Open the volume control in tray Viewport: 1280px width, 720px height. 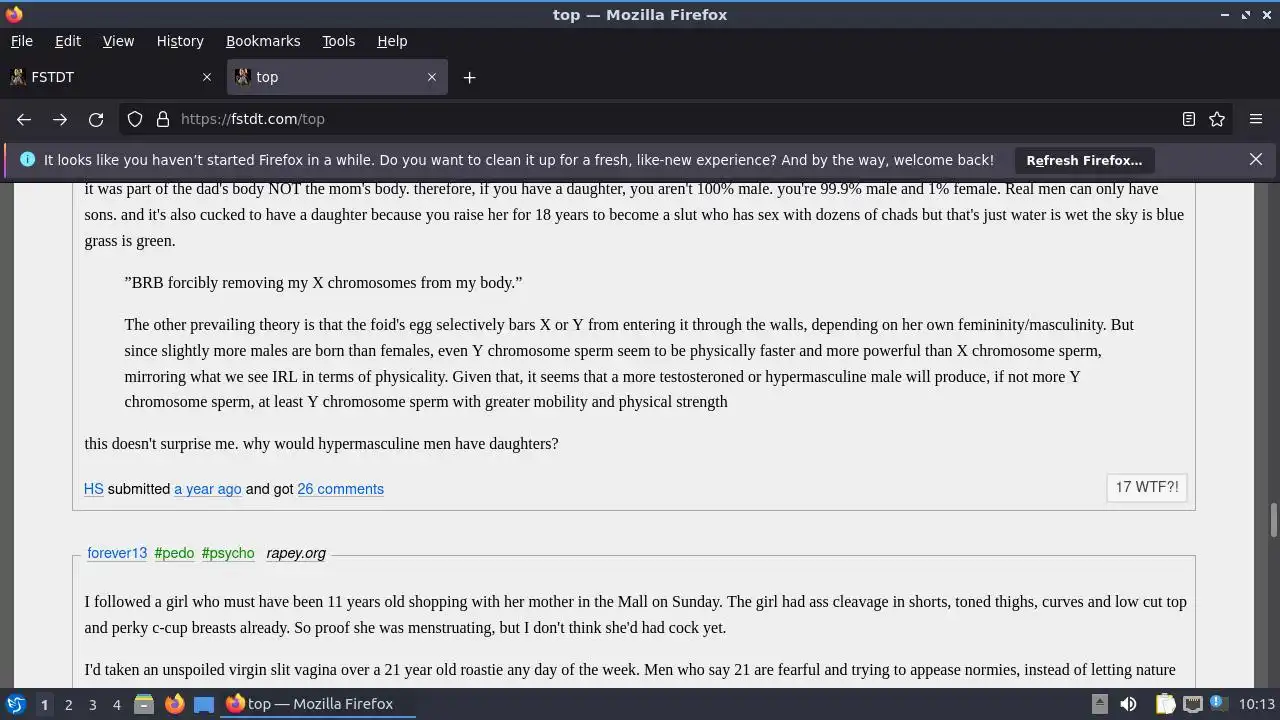coord(1128,704)
